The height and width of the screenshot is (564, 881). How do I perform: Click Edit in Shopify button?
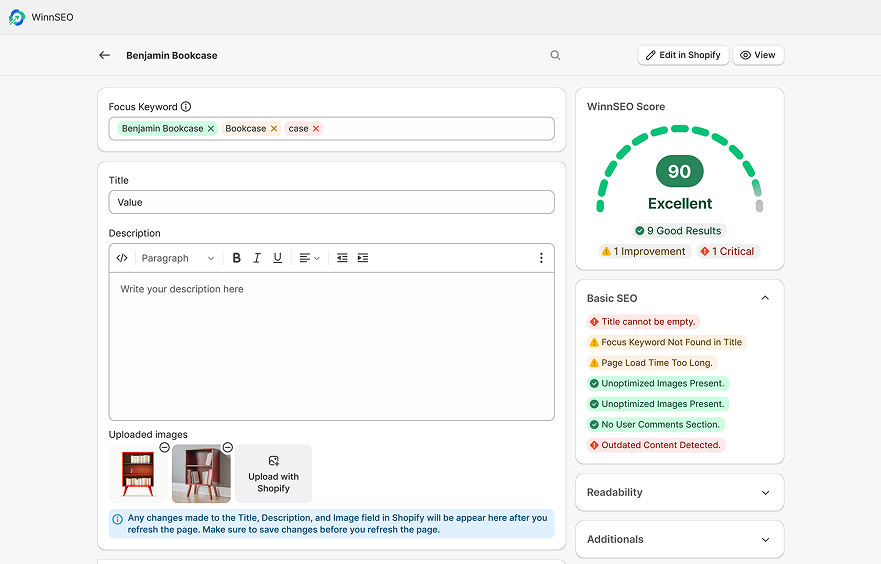(683, 55)
